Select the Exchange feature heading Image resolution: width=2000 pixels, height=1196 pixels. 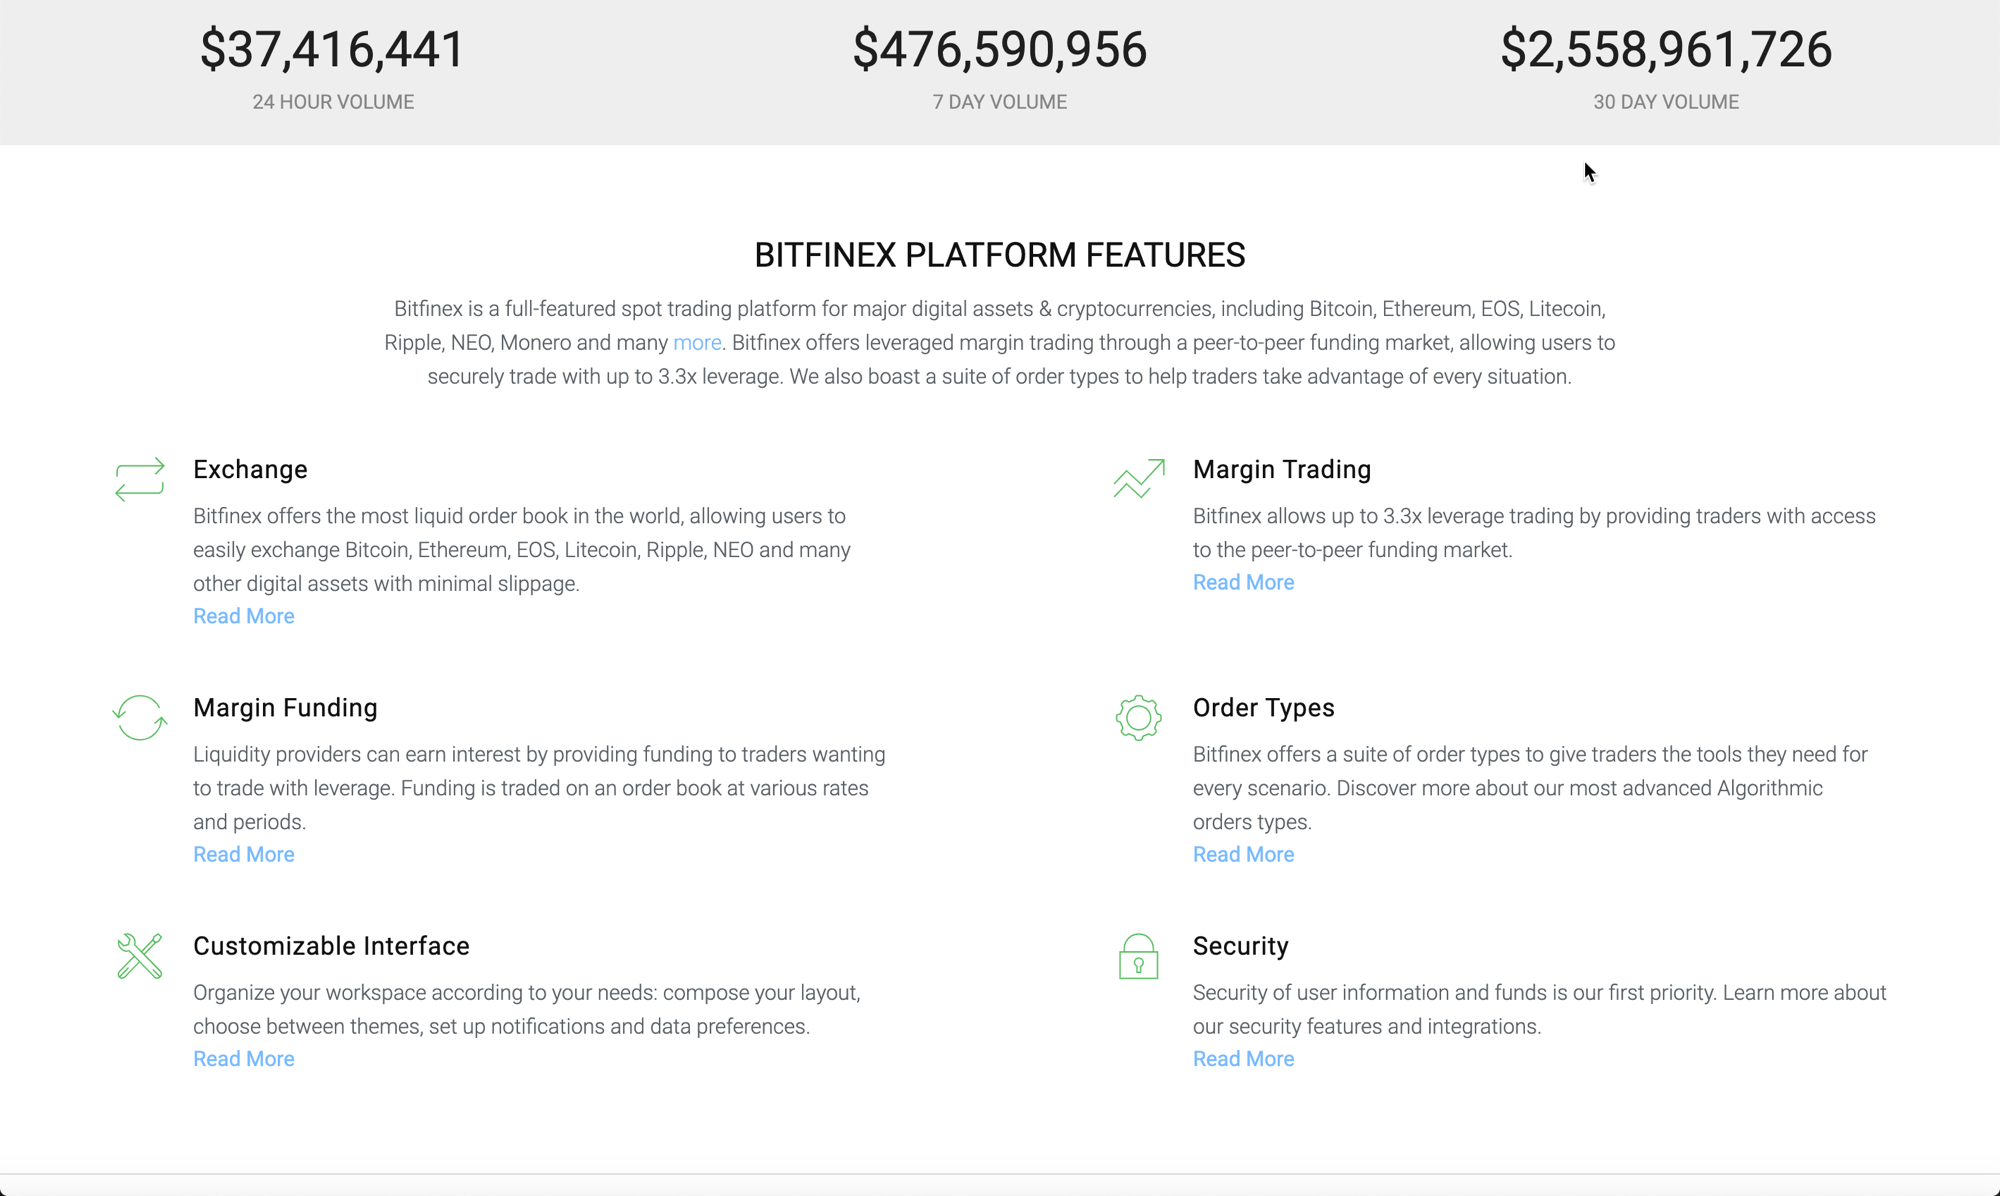click(250, 469)
